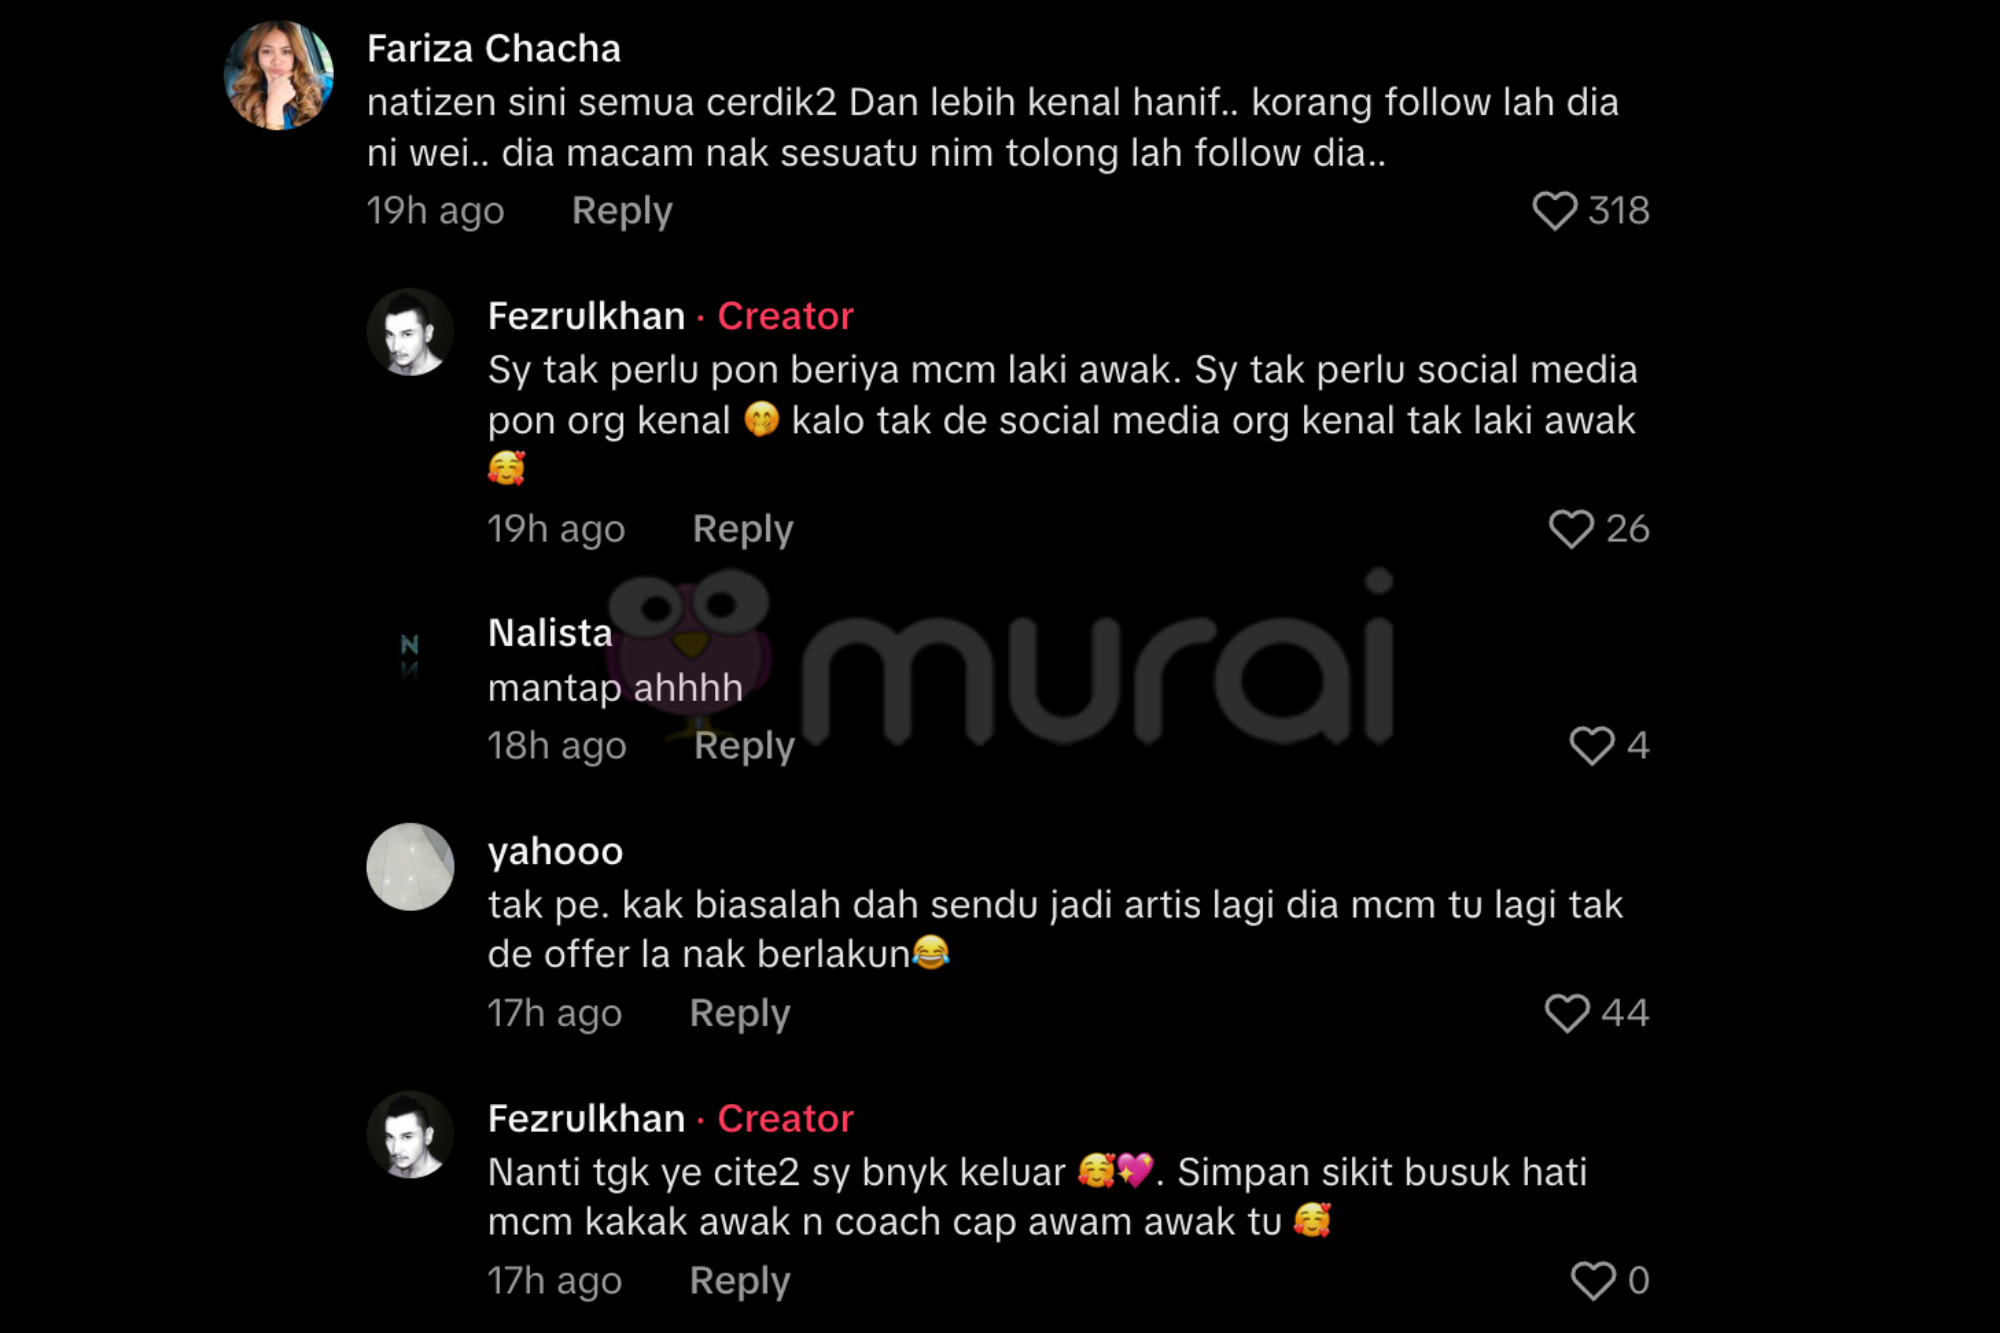Screen dimensions: 2000x1333
Task: Like Nalista's 'mantap ahhhh' comment
Action: tap(1591, 745)
